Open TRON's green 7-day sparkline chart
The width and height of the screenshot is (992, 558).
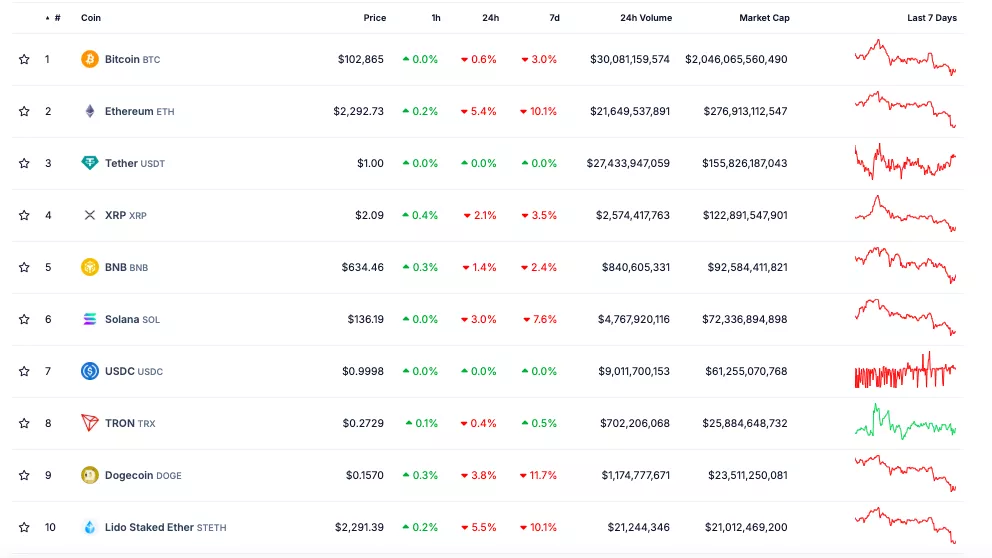(905, 422)
